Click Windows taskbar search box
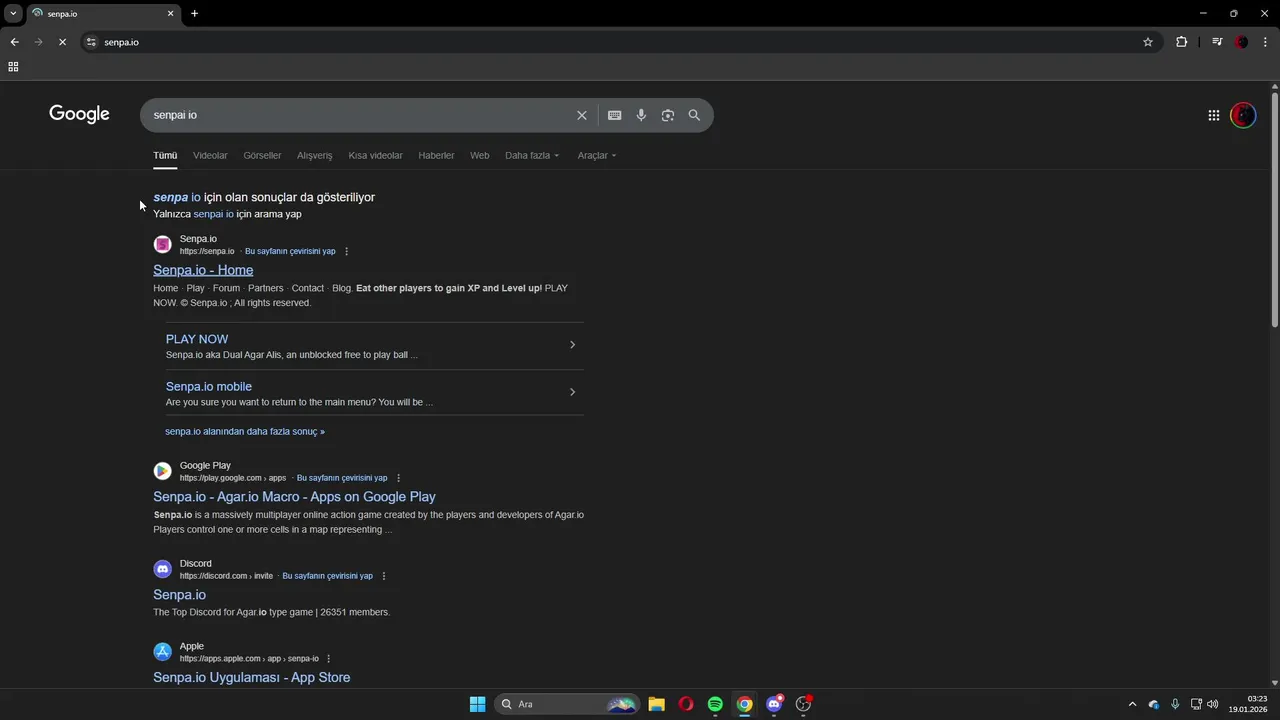Viewport: 1280px width, 720px height. pos(567,704)
